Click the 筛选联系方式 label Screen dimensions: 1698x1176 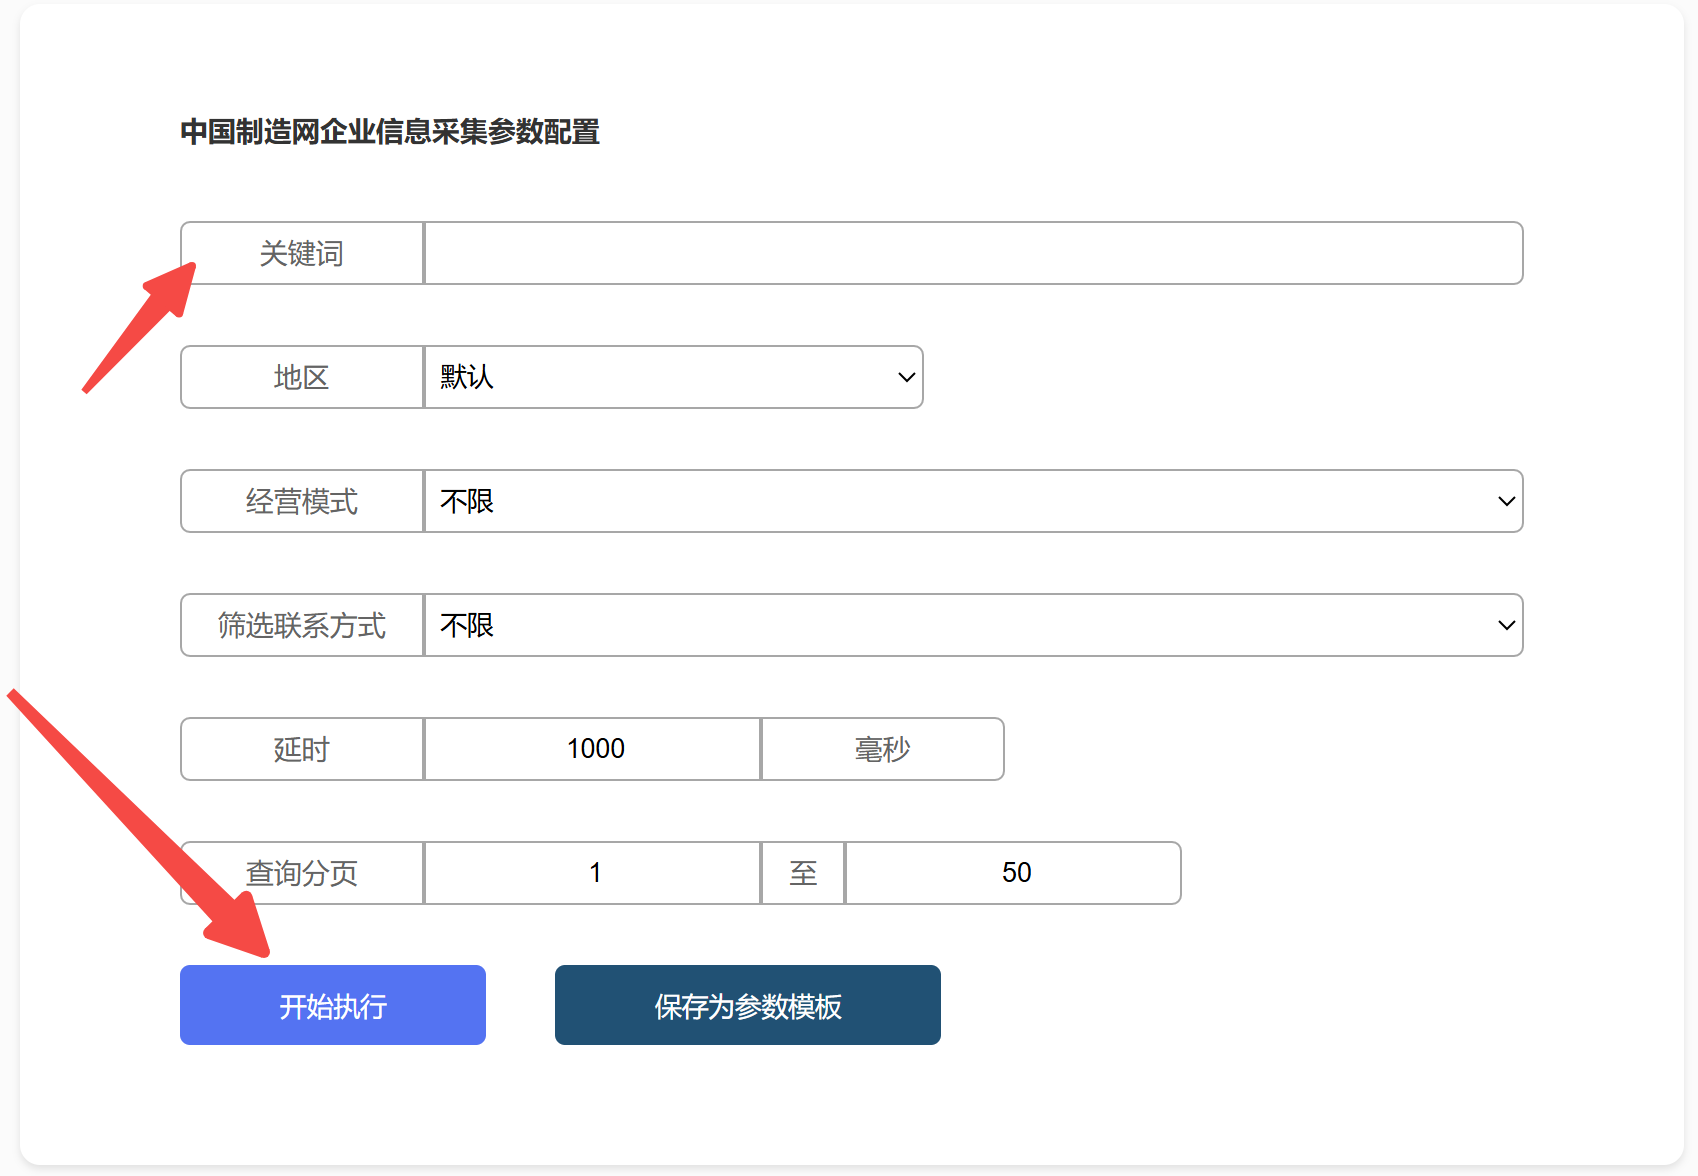tap(302, 625)
